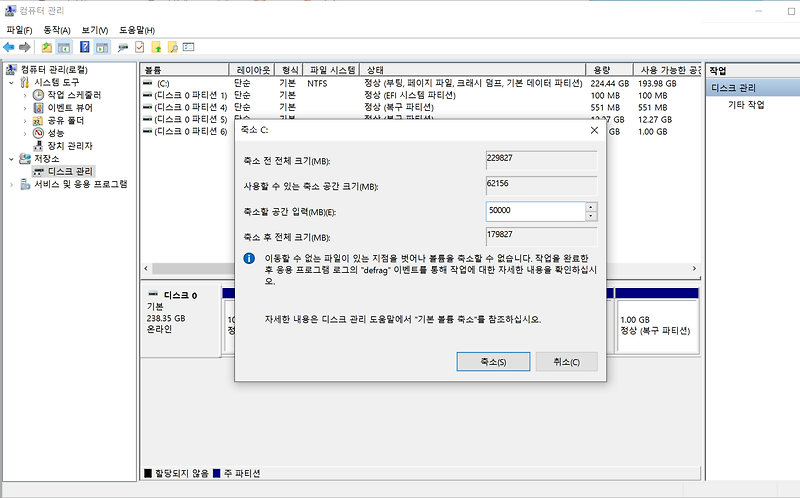Click the Shared Folders icon in tree
The height and width of the screenshot is (498, 800).
pyautogui.click(x=38, y=120)
